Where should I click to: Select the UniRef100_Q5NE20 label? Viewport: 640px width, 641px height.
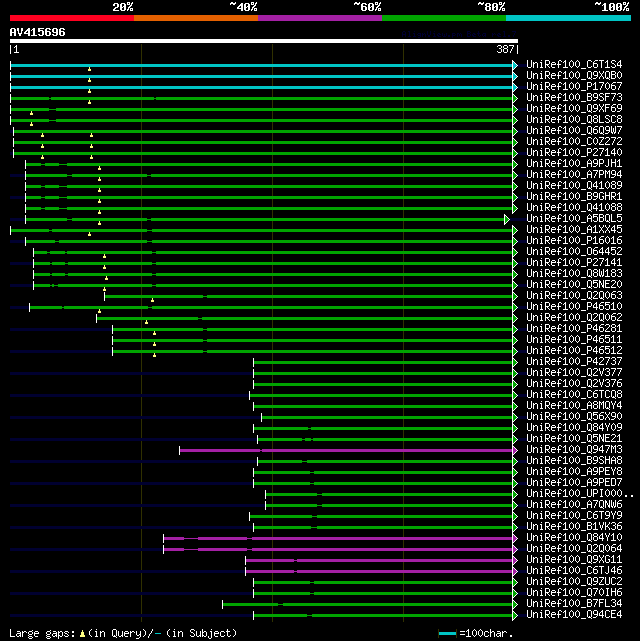574,285
